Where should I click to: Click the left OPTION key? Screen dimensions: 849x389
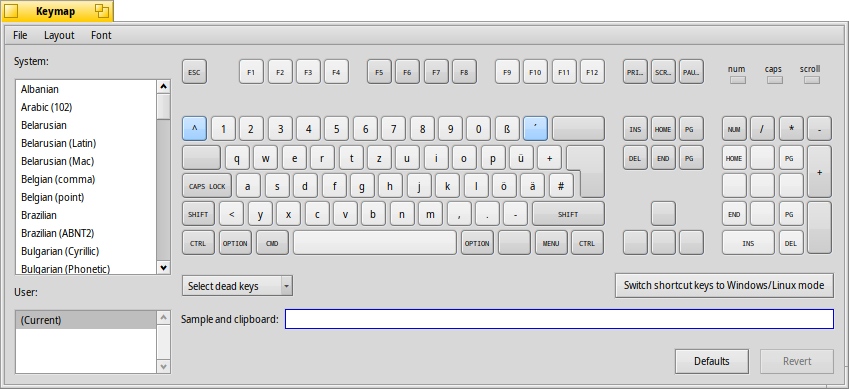[236, 243]
